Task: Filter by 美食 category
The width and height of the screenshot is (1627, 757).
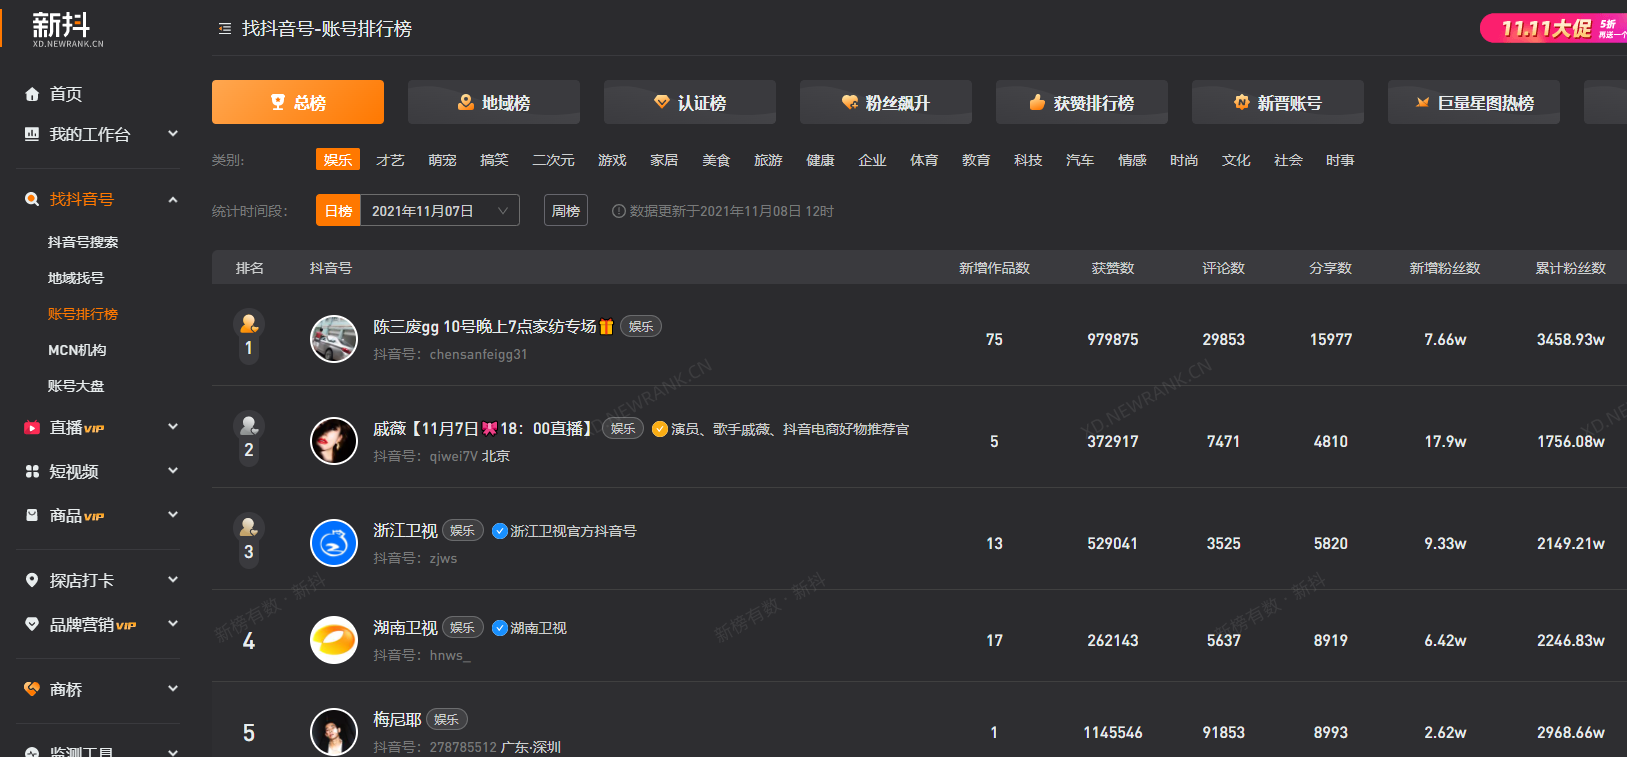Action: (716, 160)
